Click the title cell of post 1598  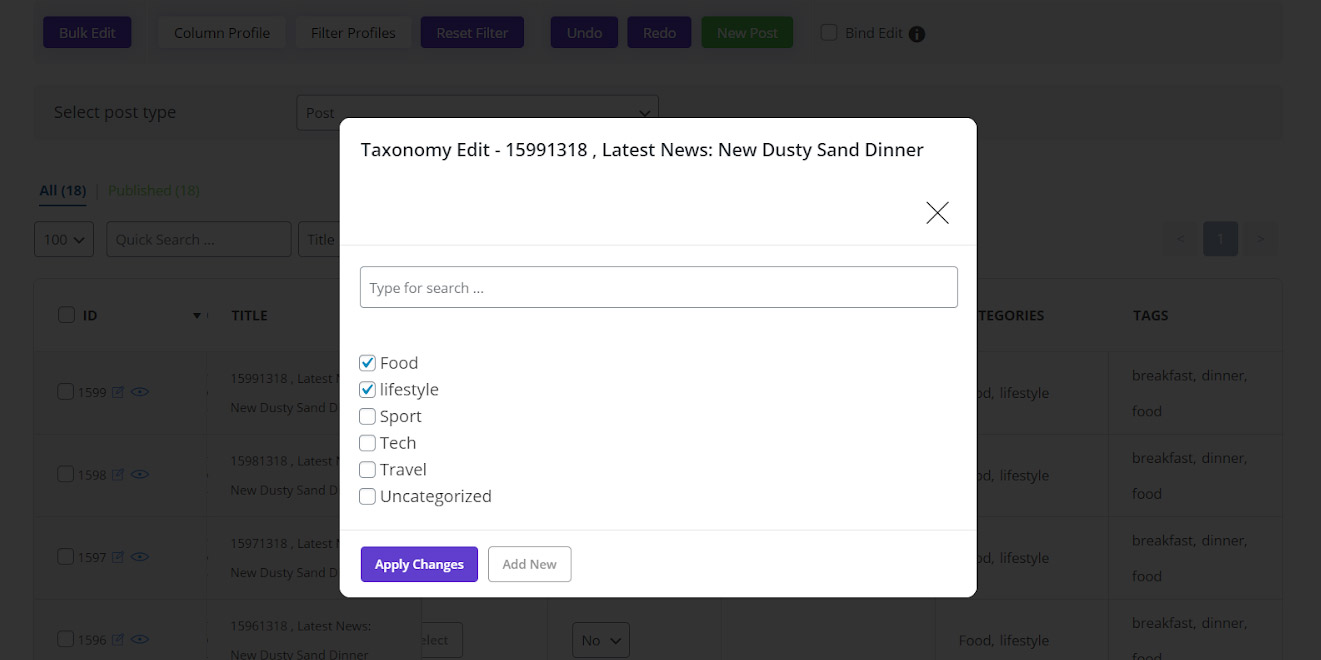[x=285, y=475]
